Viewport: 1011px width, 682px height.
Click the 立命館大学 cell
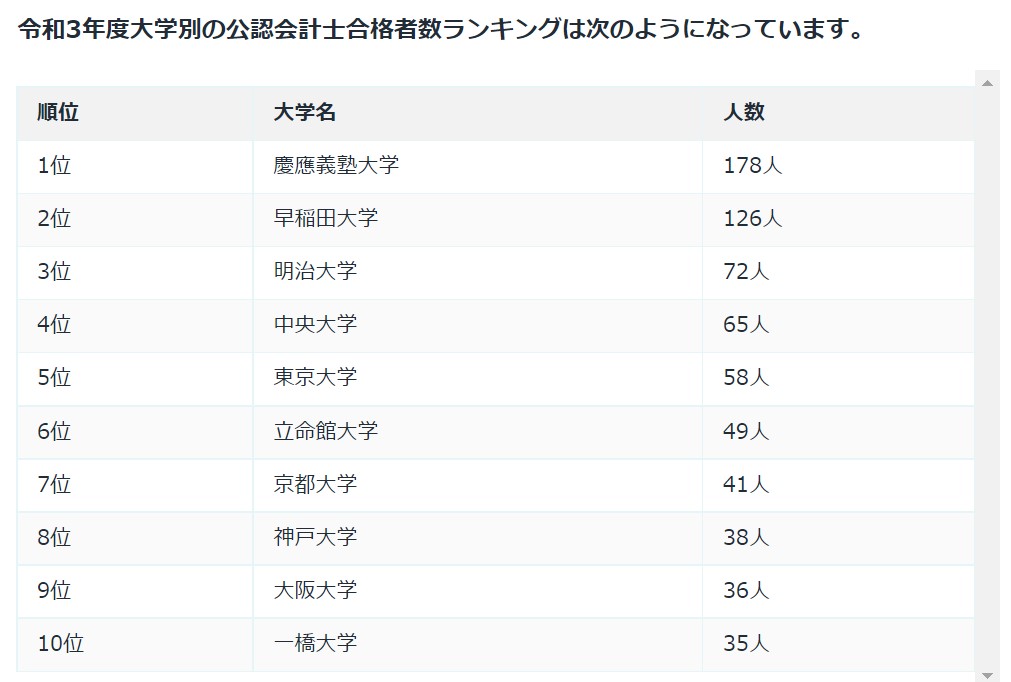point(478,432)
